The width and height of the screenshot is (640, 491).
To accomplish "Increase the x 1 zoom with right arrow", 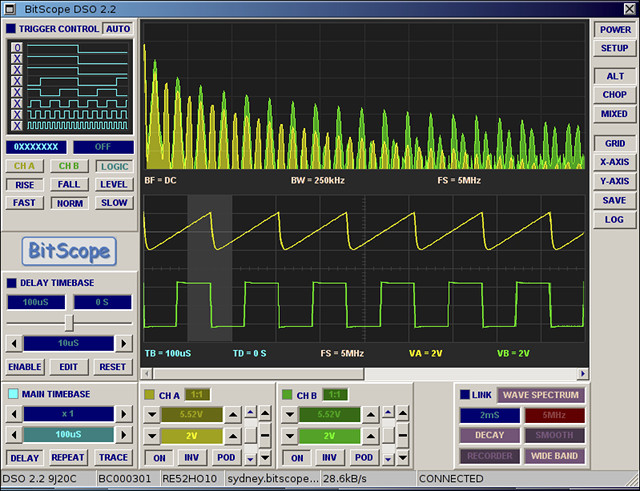I will (123, 414).
